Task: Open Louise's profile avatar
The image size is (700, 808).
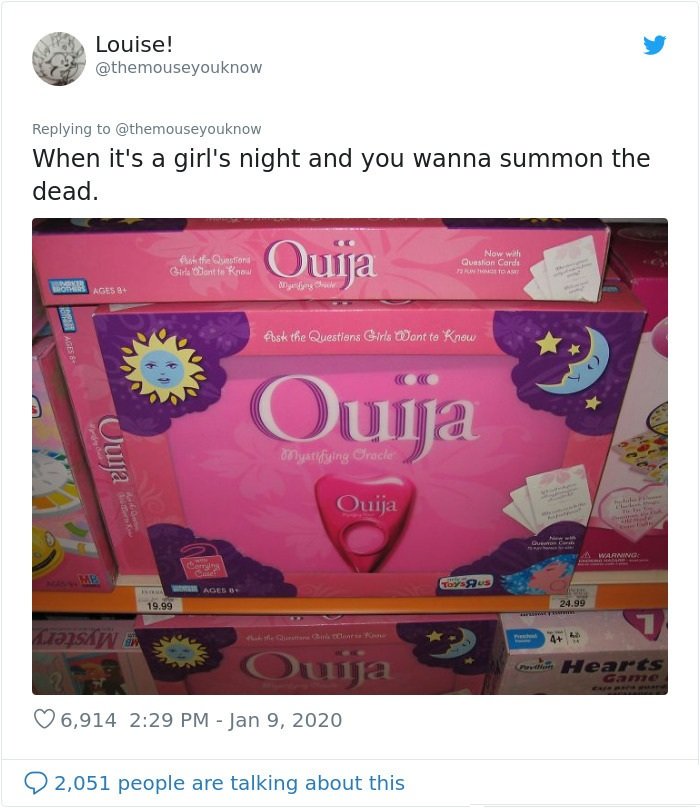Action: [59, 59]
